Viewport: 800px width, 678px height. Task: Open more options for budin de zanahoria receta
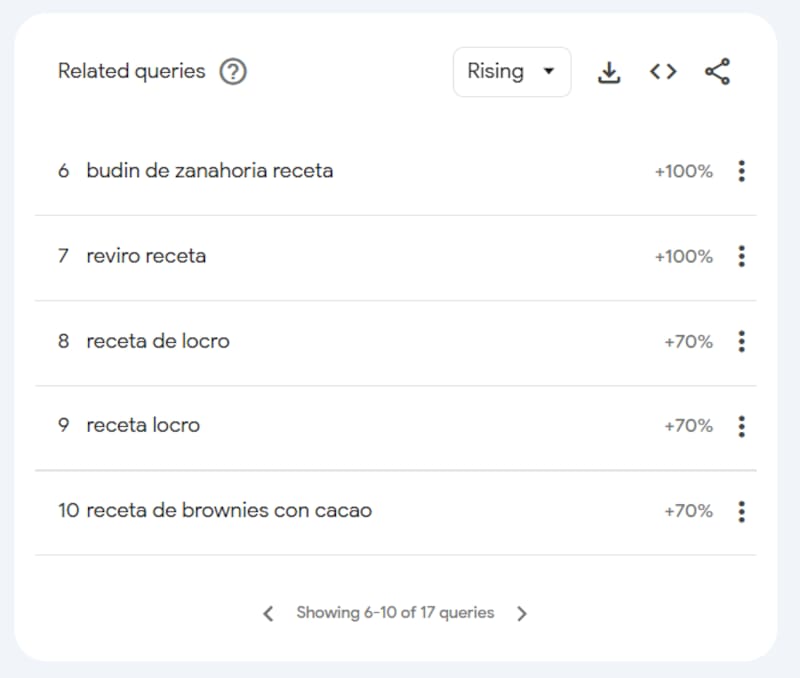point(742,171)
